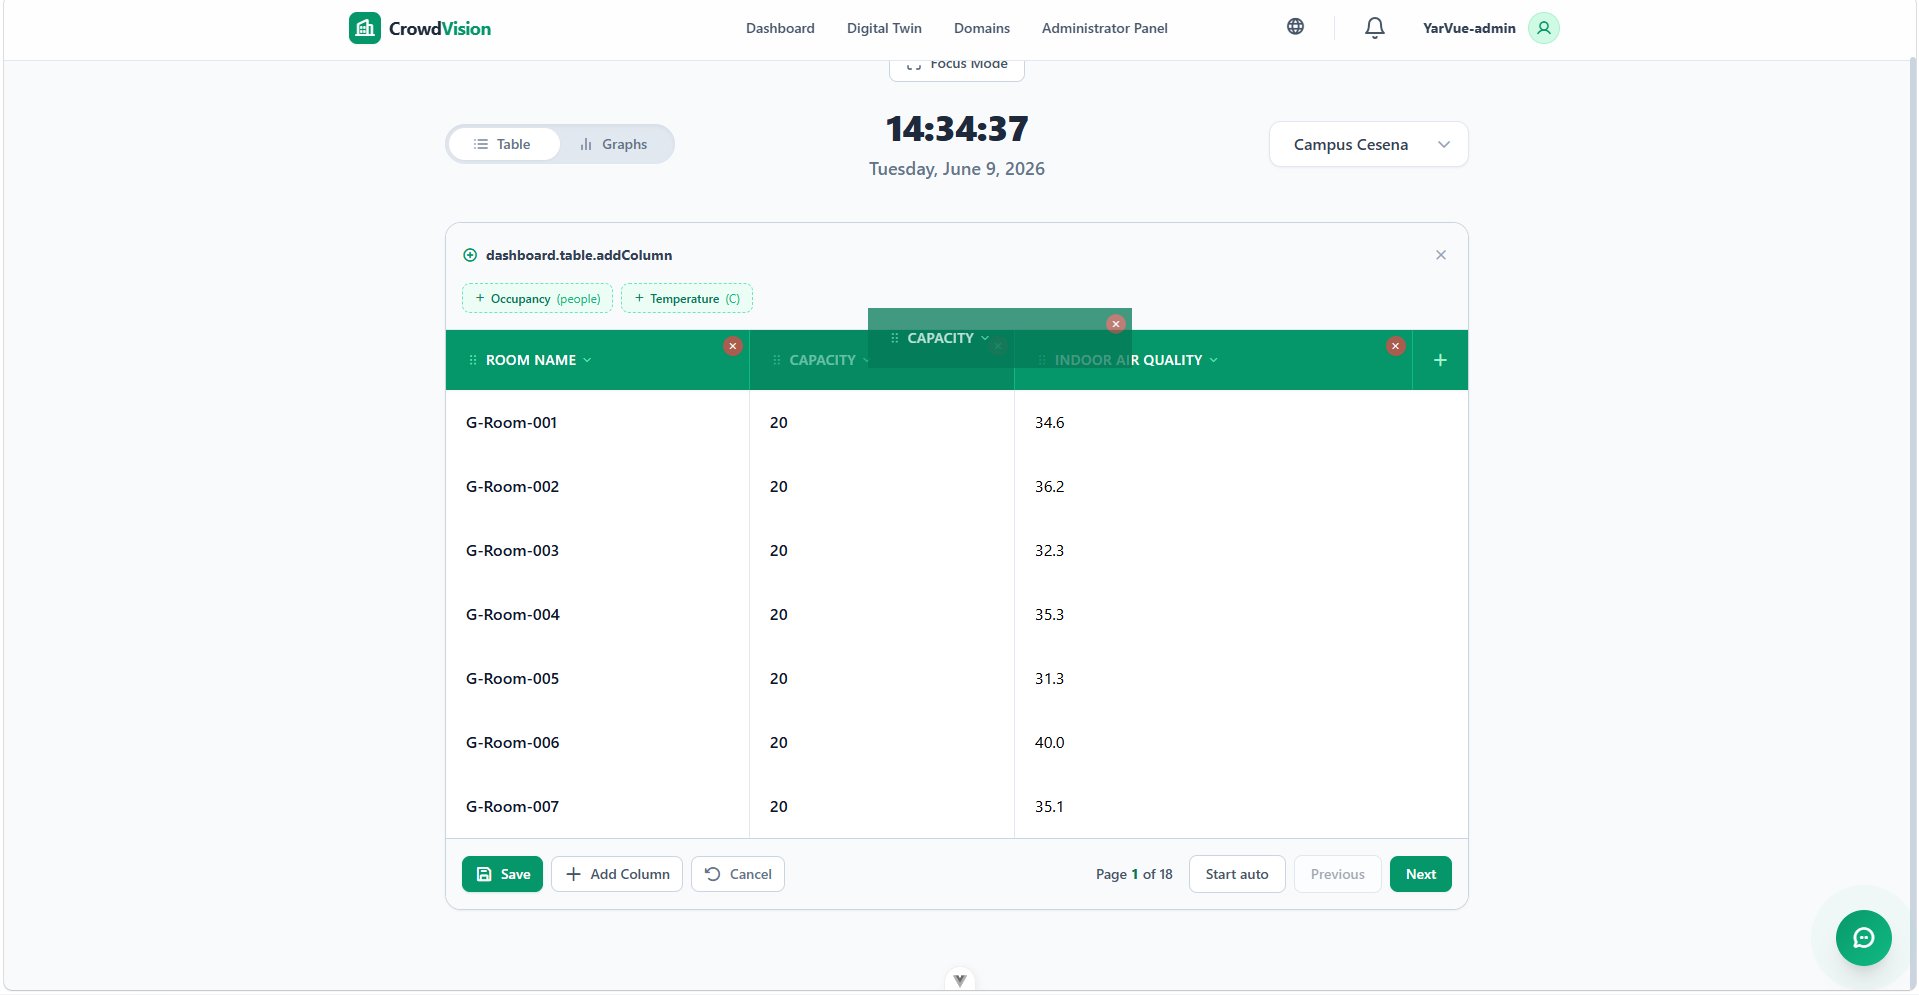Viewport: 1919px width, 995px height.
Task: Open the Dashboard menu
Action: coord(780,28)
